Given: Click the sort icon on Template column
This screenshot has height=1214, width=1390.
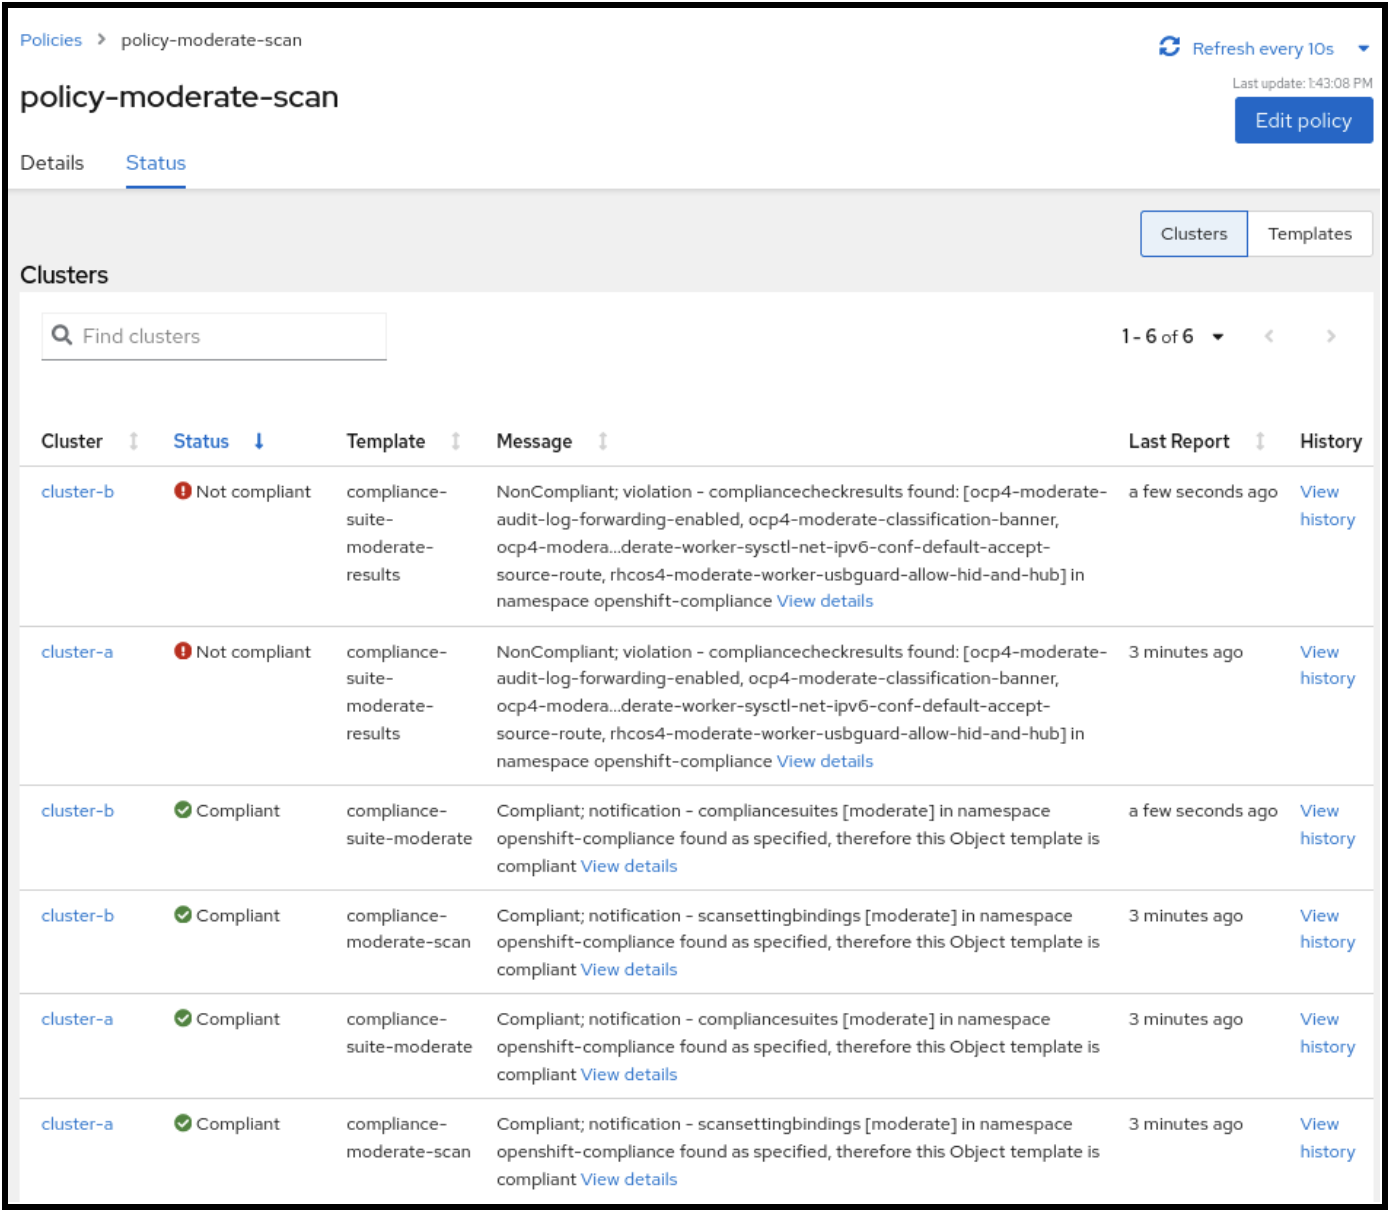Looking at the screenshot, I should click(455, 441).
